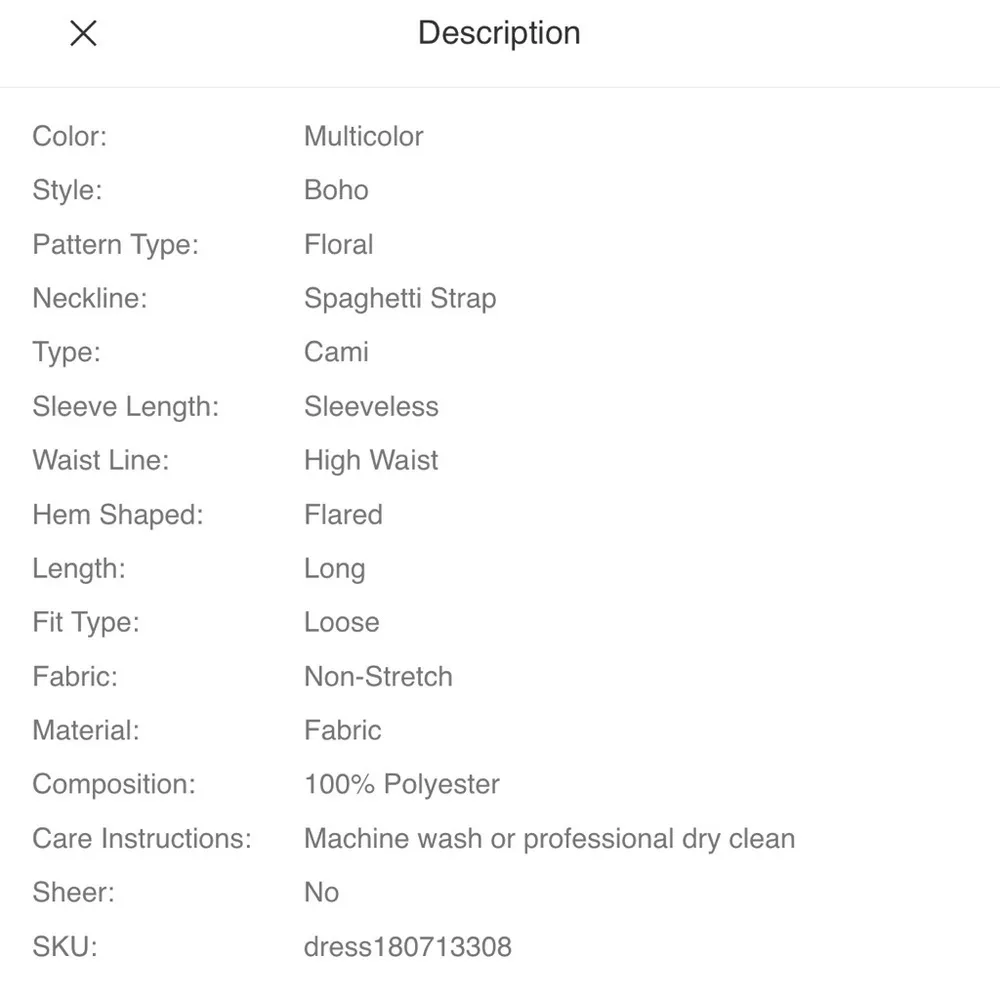Select the Cami type value
1000x1000 pixels.
click(336, 352)
